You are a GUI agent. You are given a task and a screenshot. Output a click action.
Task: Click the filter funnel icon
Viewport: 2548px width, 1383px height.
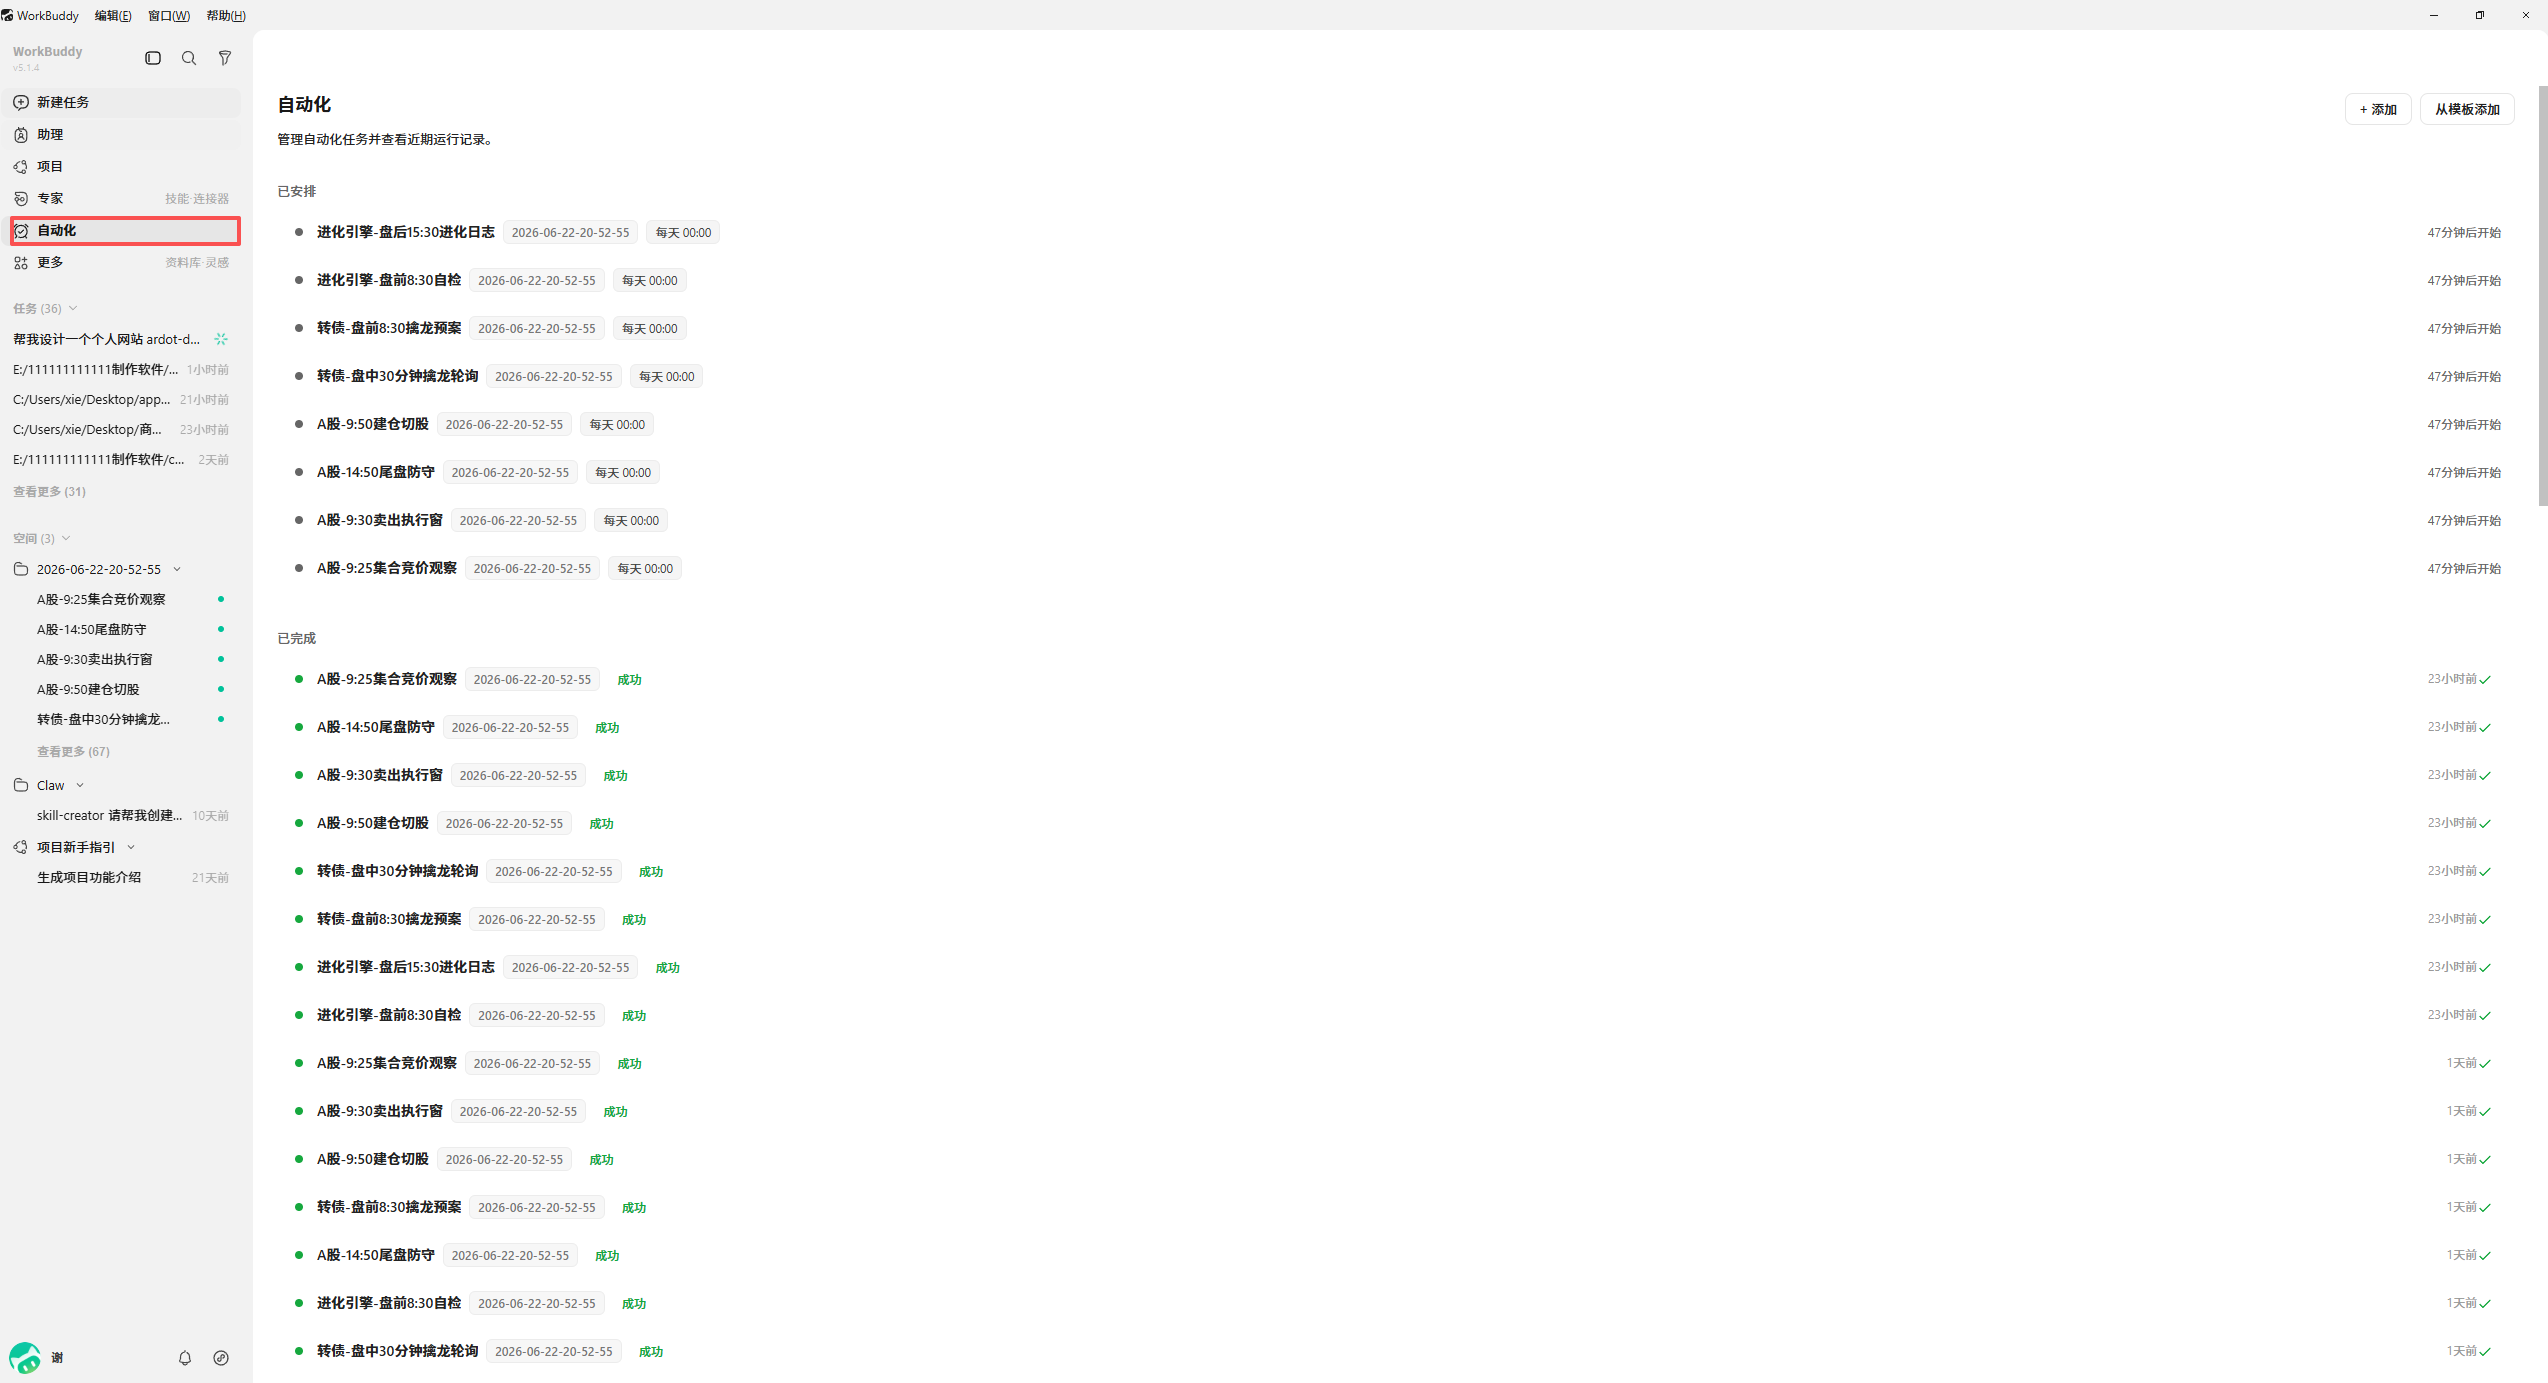coord(225,58)
